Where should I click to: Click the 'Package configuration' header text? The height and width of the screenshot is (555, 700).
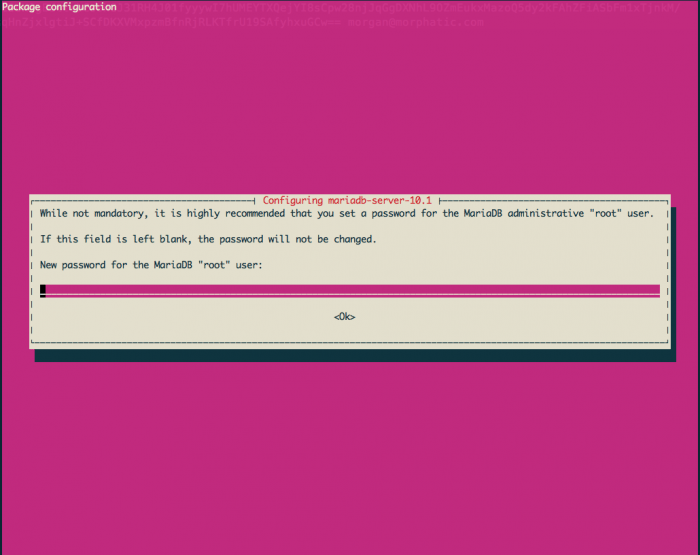tap(59, 7)
